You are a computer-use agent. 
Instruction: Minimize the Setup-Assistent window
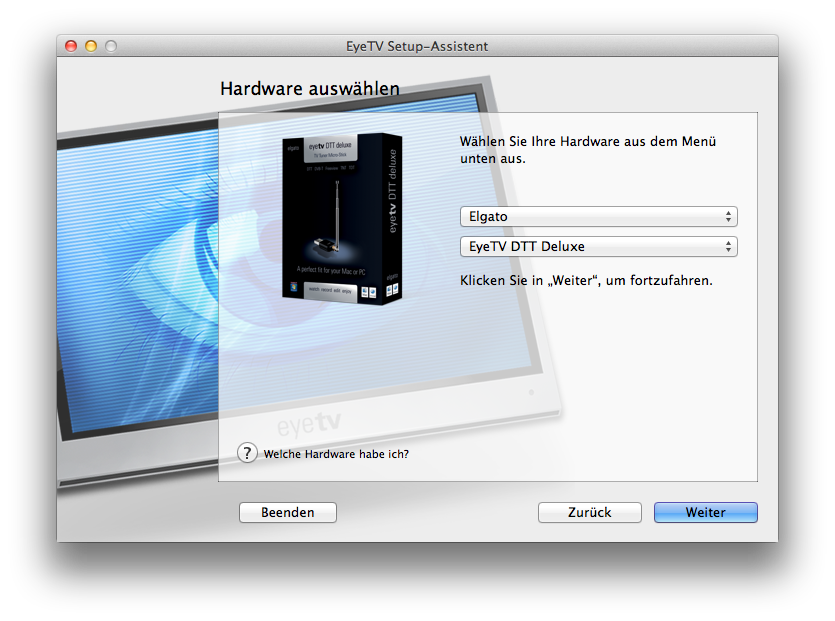click(x=91, y=46)
